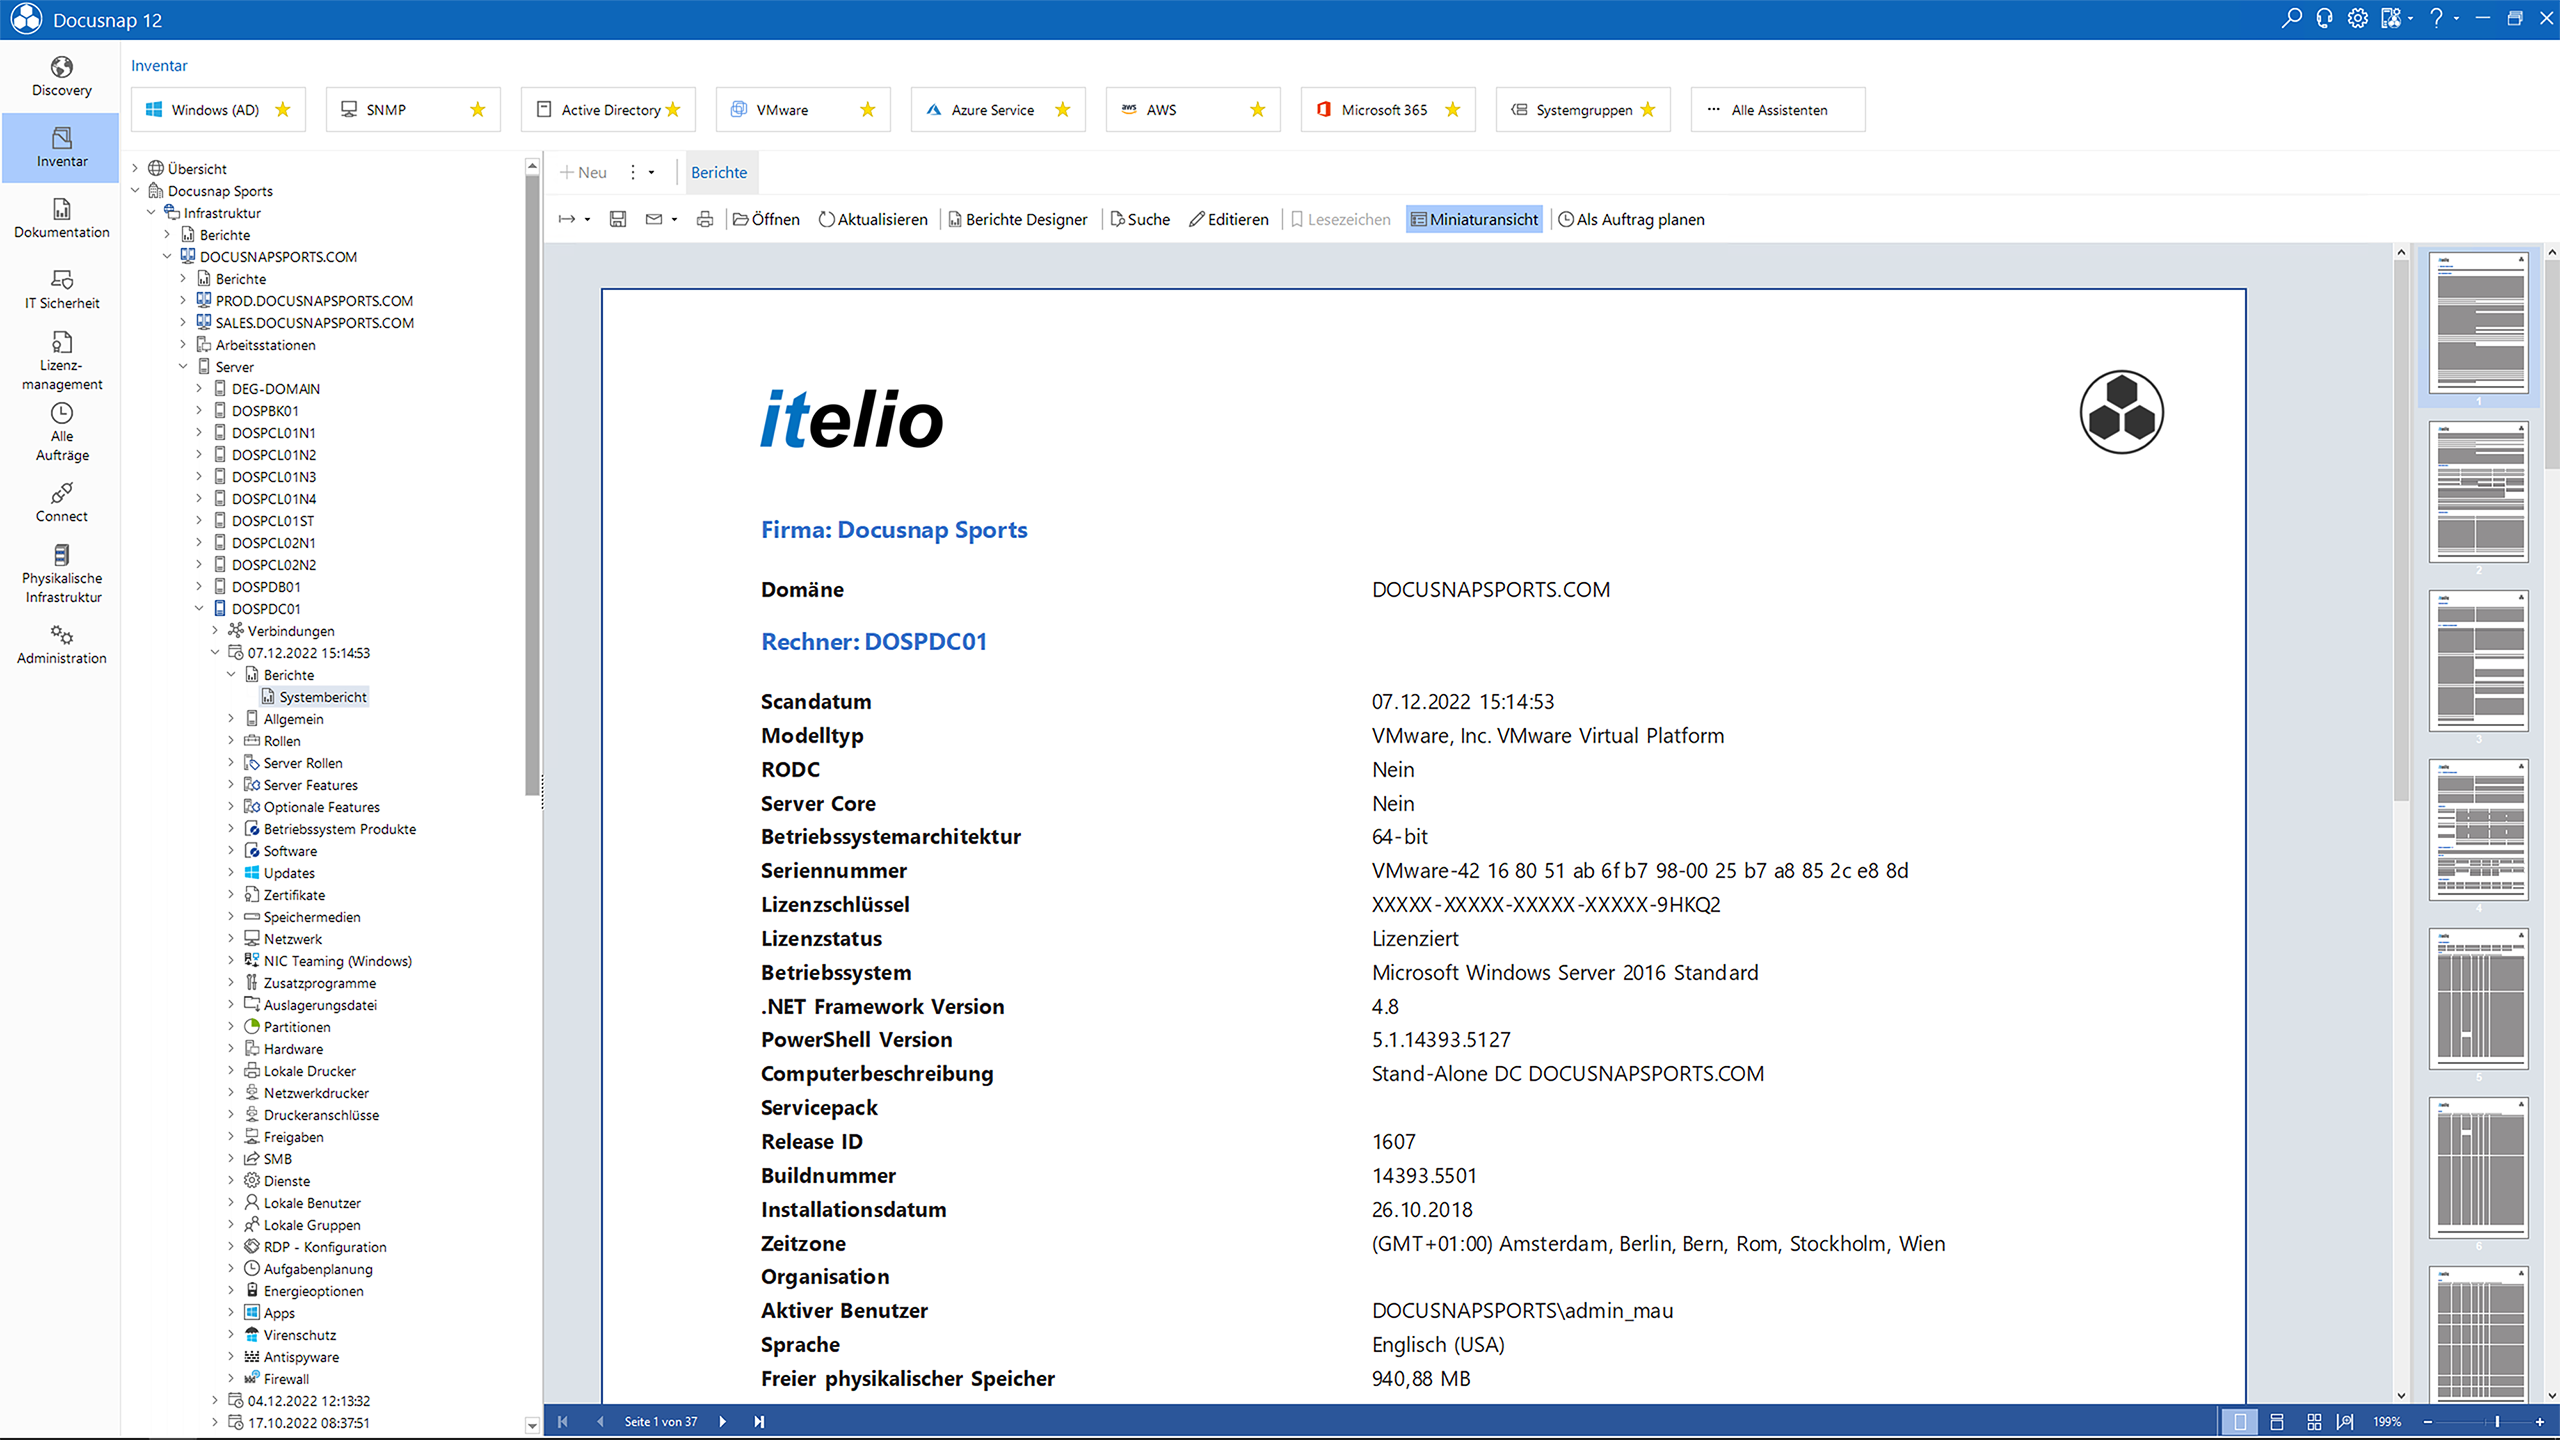Go to the first report page
The width and height of the screenshot is (2560, 1440).
tap(563, 1421)
